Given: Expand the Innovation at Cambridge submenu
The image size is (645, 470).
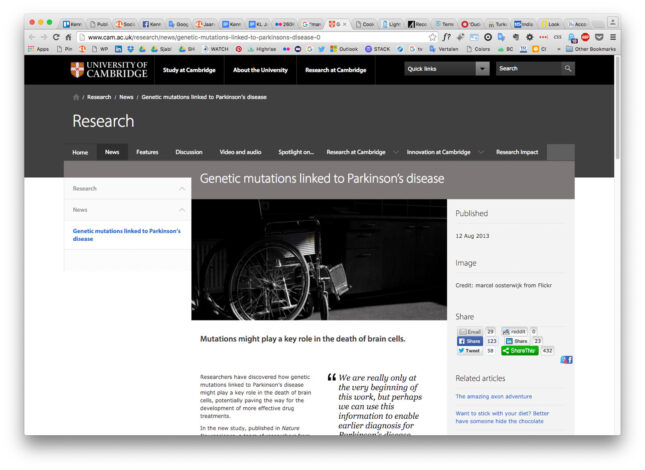Looking at the screenshot, I should coord(479,152).
